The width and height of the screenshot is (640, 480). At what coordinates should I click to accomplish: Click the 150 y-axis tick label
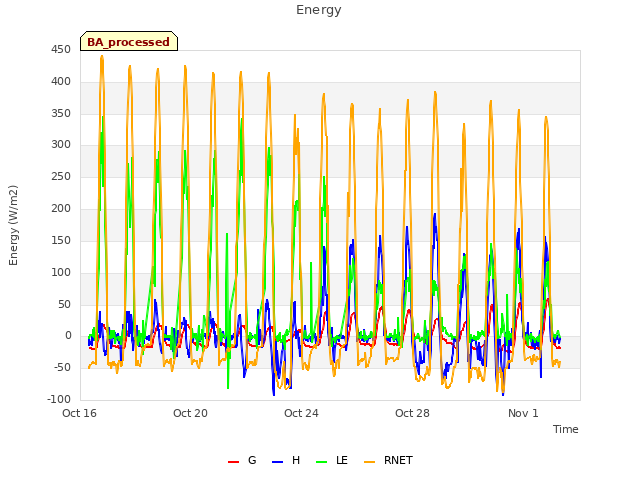point(61,240)
